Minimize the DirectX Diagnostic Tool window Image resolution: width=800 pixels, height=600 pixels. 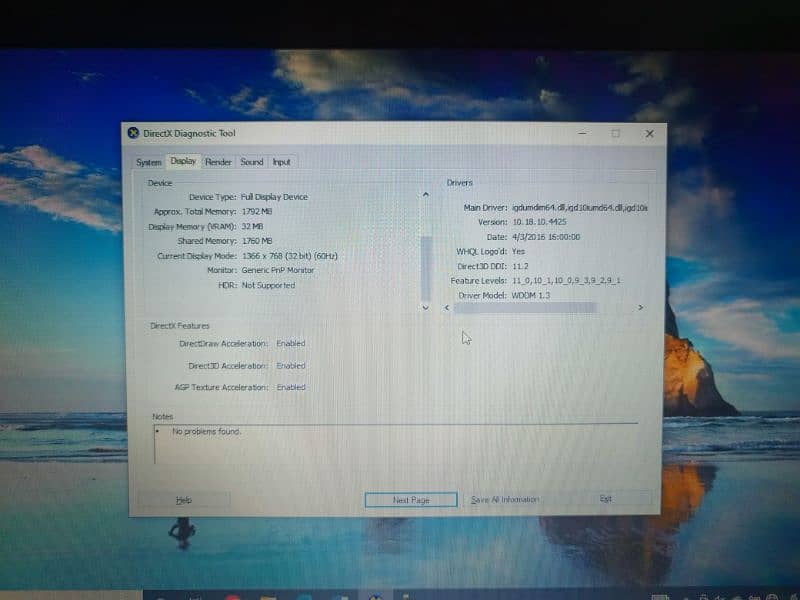tap(583, 133)
